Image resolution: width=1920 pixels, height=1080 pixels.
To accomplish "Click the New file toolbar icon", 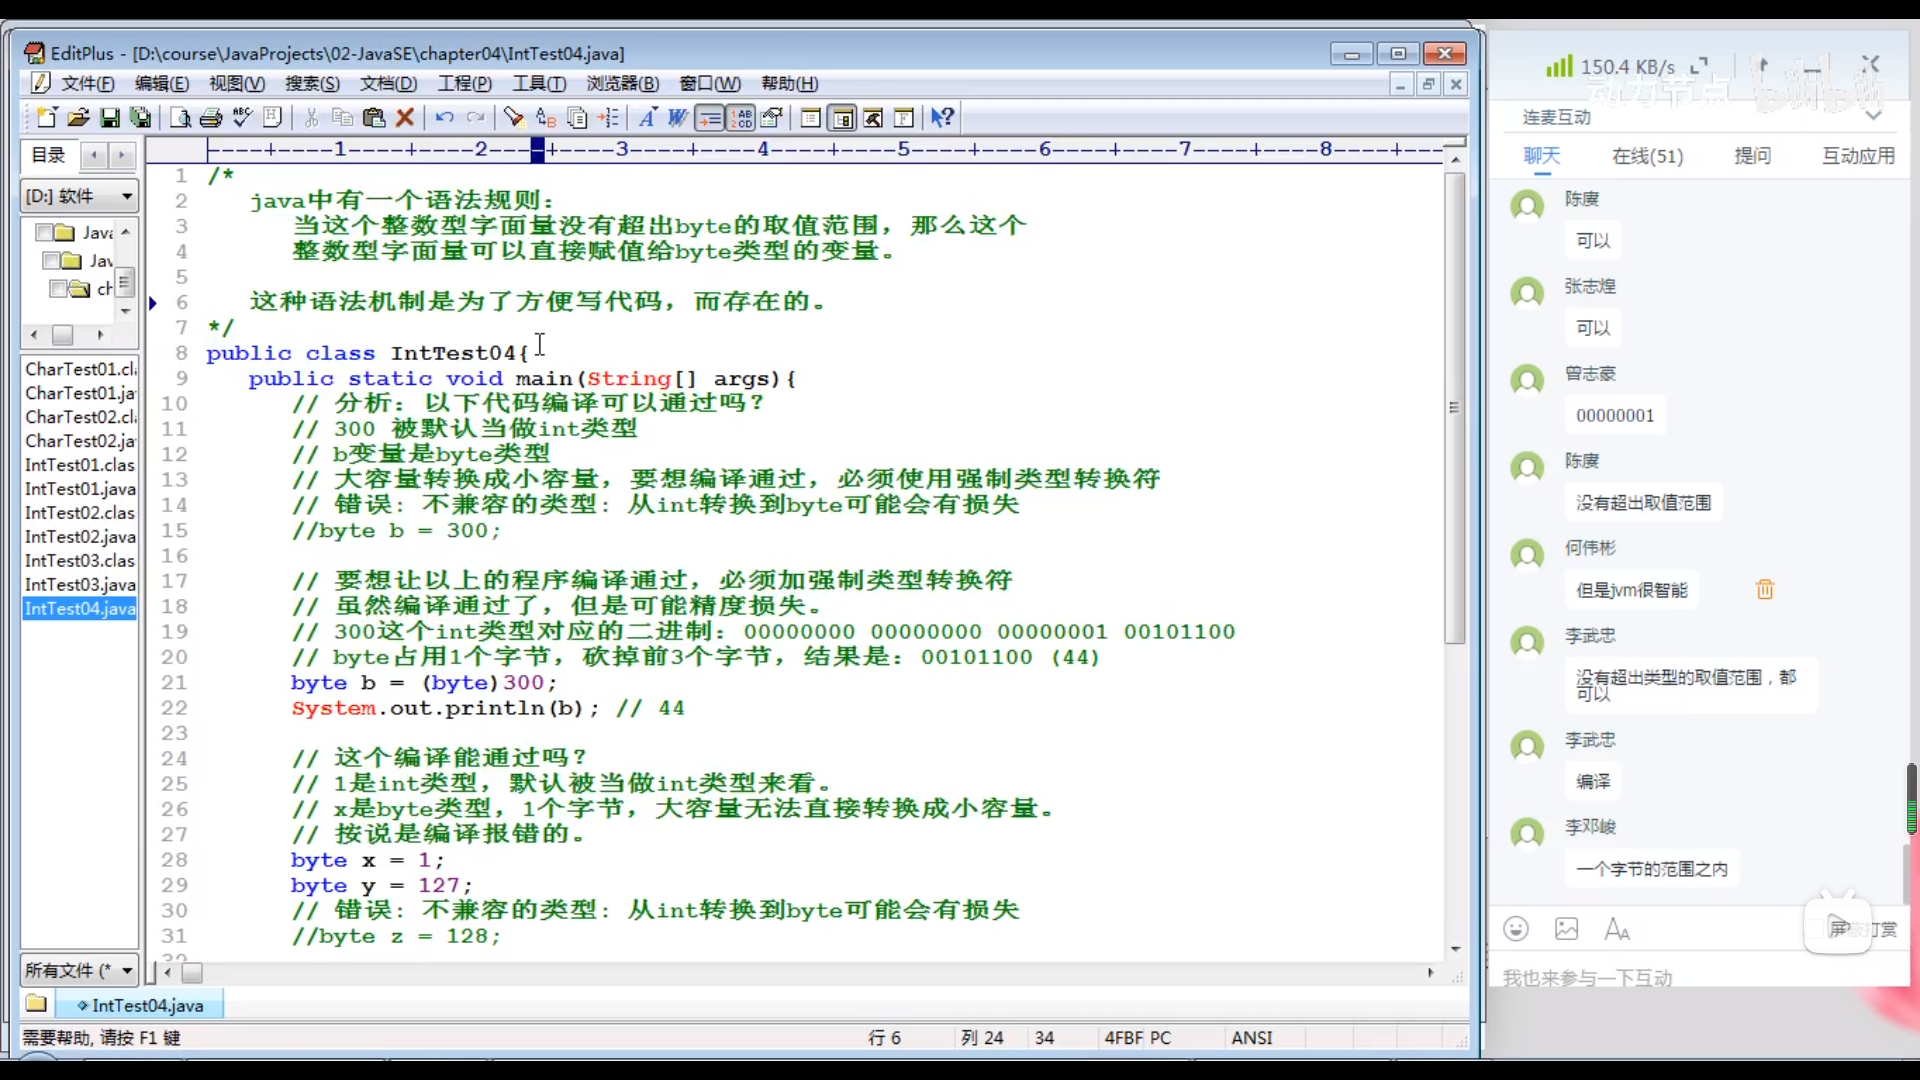I will 46,118.
